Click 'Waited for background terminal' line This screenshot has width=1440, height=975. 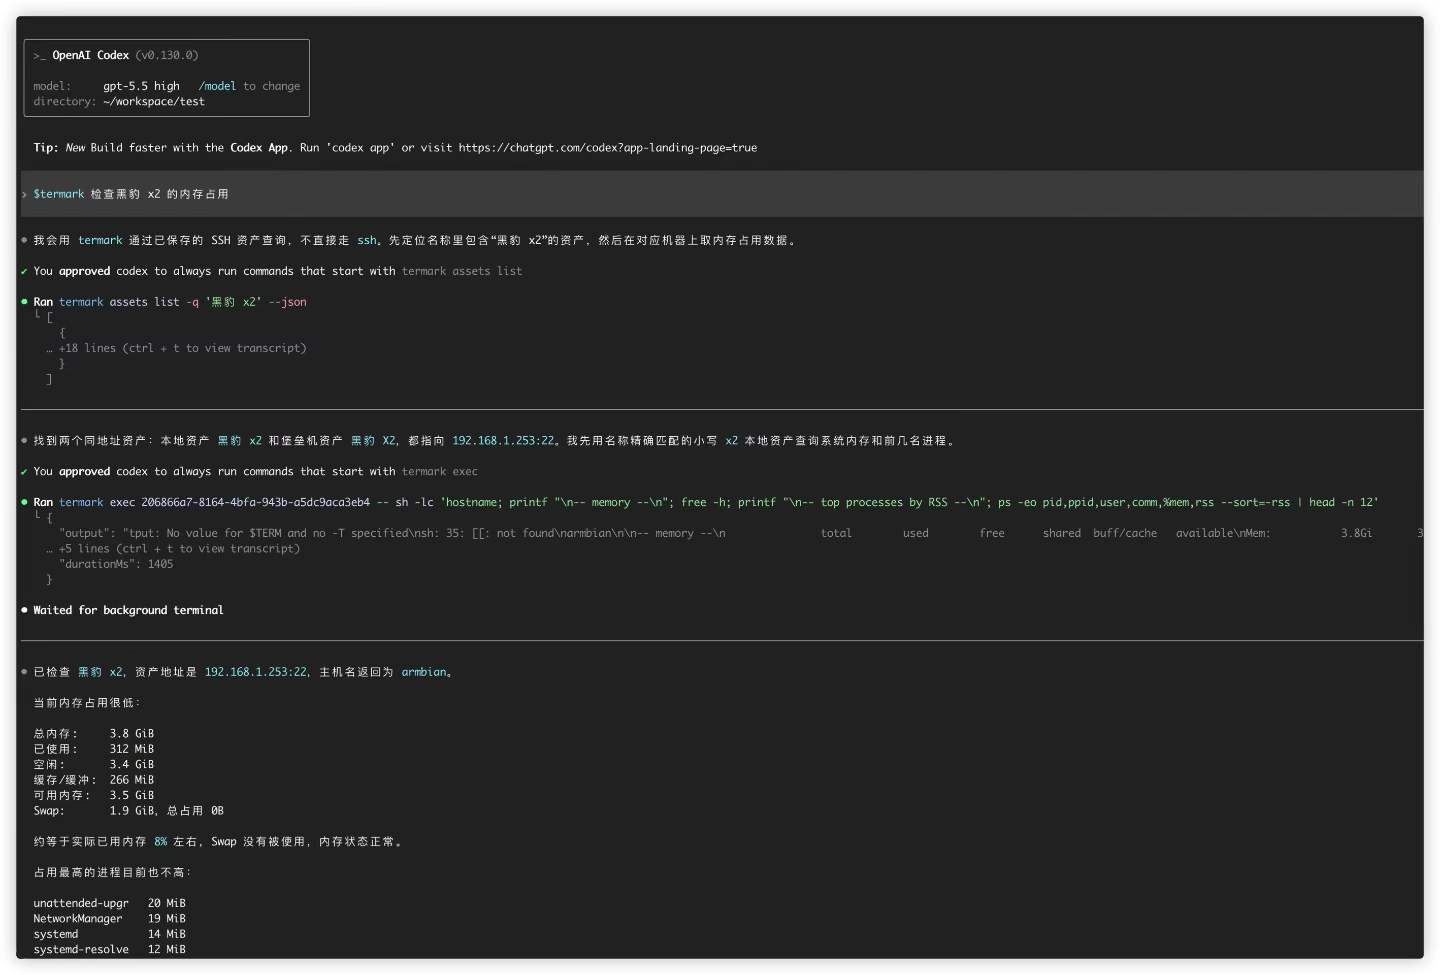coord(128,611)
